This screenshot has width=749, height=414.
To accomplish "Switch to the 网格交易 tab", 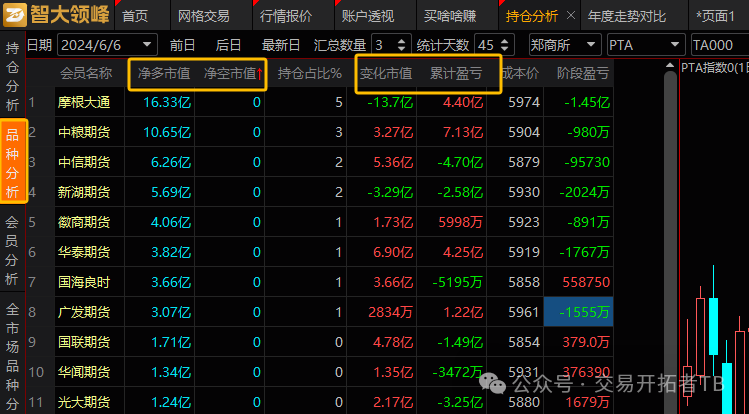I will click(x=204, y=16).
